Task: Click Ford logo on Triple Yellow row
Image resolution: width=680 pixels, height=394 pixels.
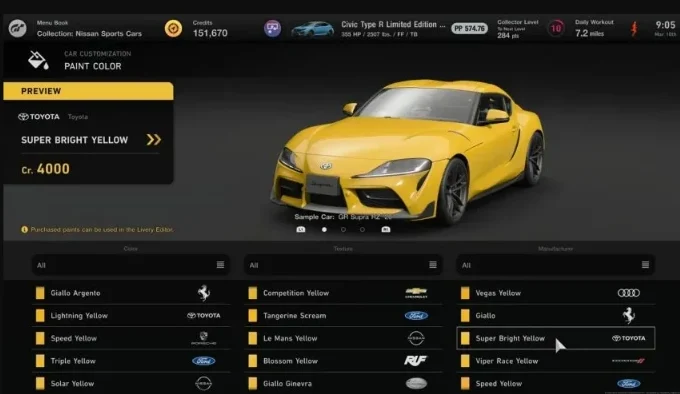Action: pyautogui.click(x=203, y=361)
